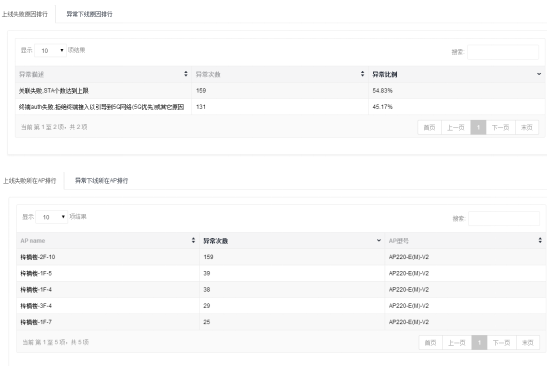Select AP220-E(M)-V2 model in the 2F-10 row
Image resolution: width=547 pixels, height=366 pixels.
point(409,257)
